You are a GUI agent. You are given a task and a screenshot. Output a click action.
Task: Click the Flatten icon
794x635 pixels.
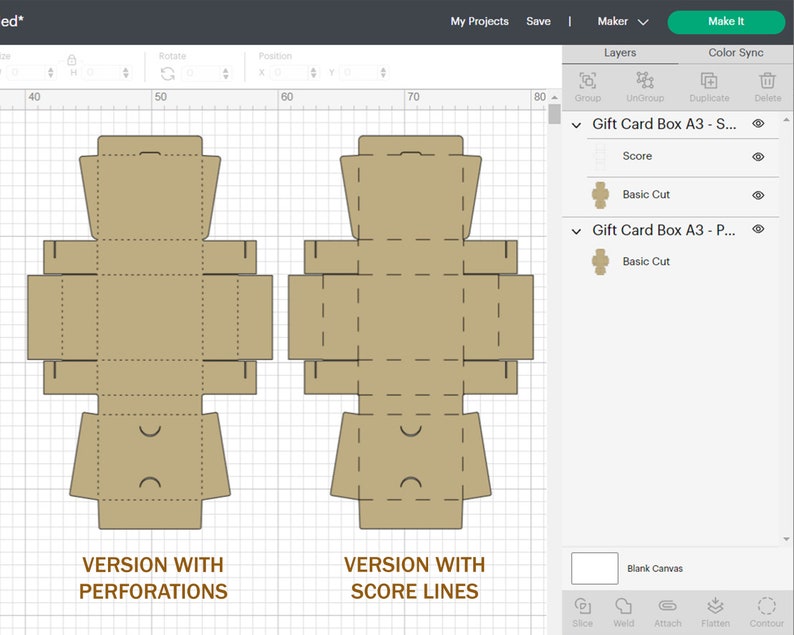[x=715, y=605]
